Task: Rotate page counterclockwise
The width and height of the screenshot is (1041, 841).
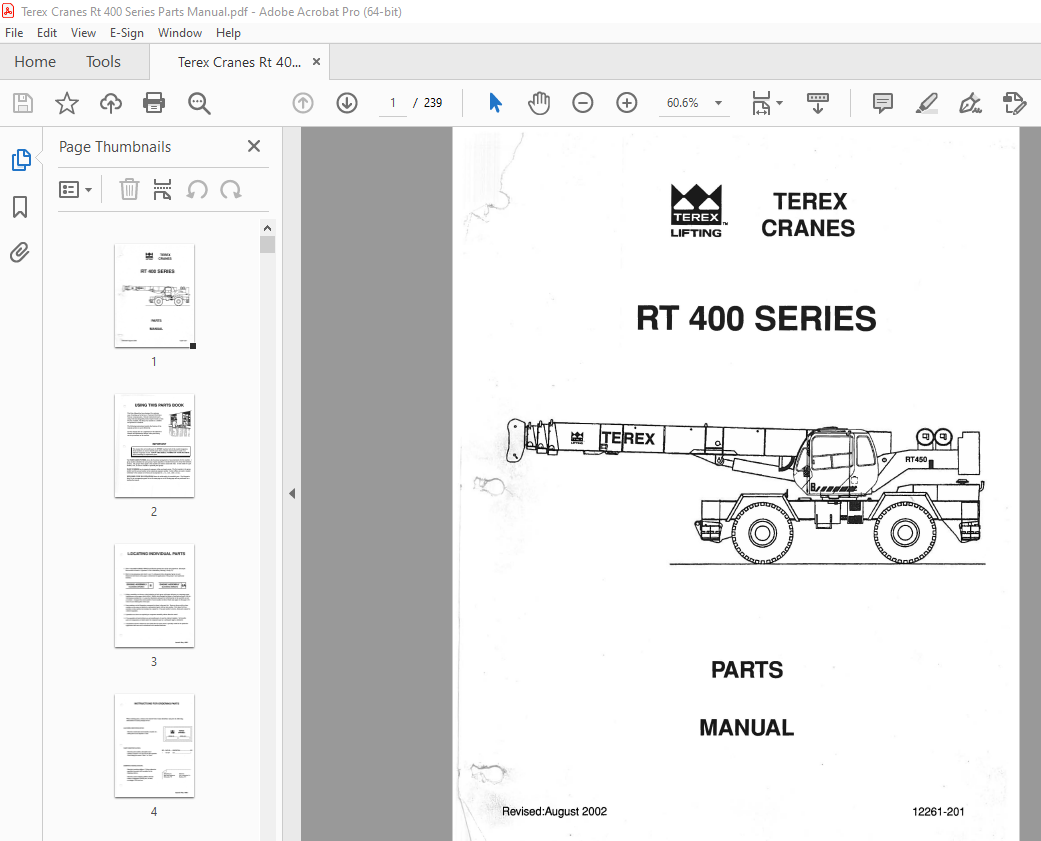Action: coord(197,190)
